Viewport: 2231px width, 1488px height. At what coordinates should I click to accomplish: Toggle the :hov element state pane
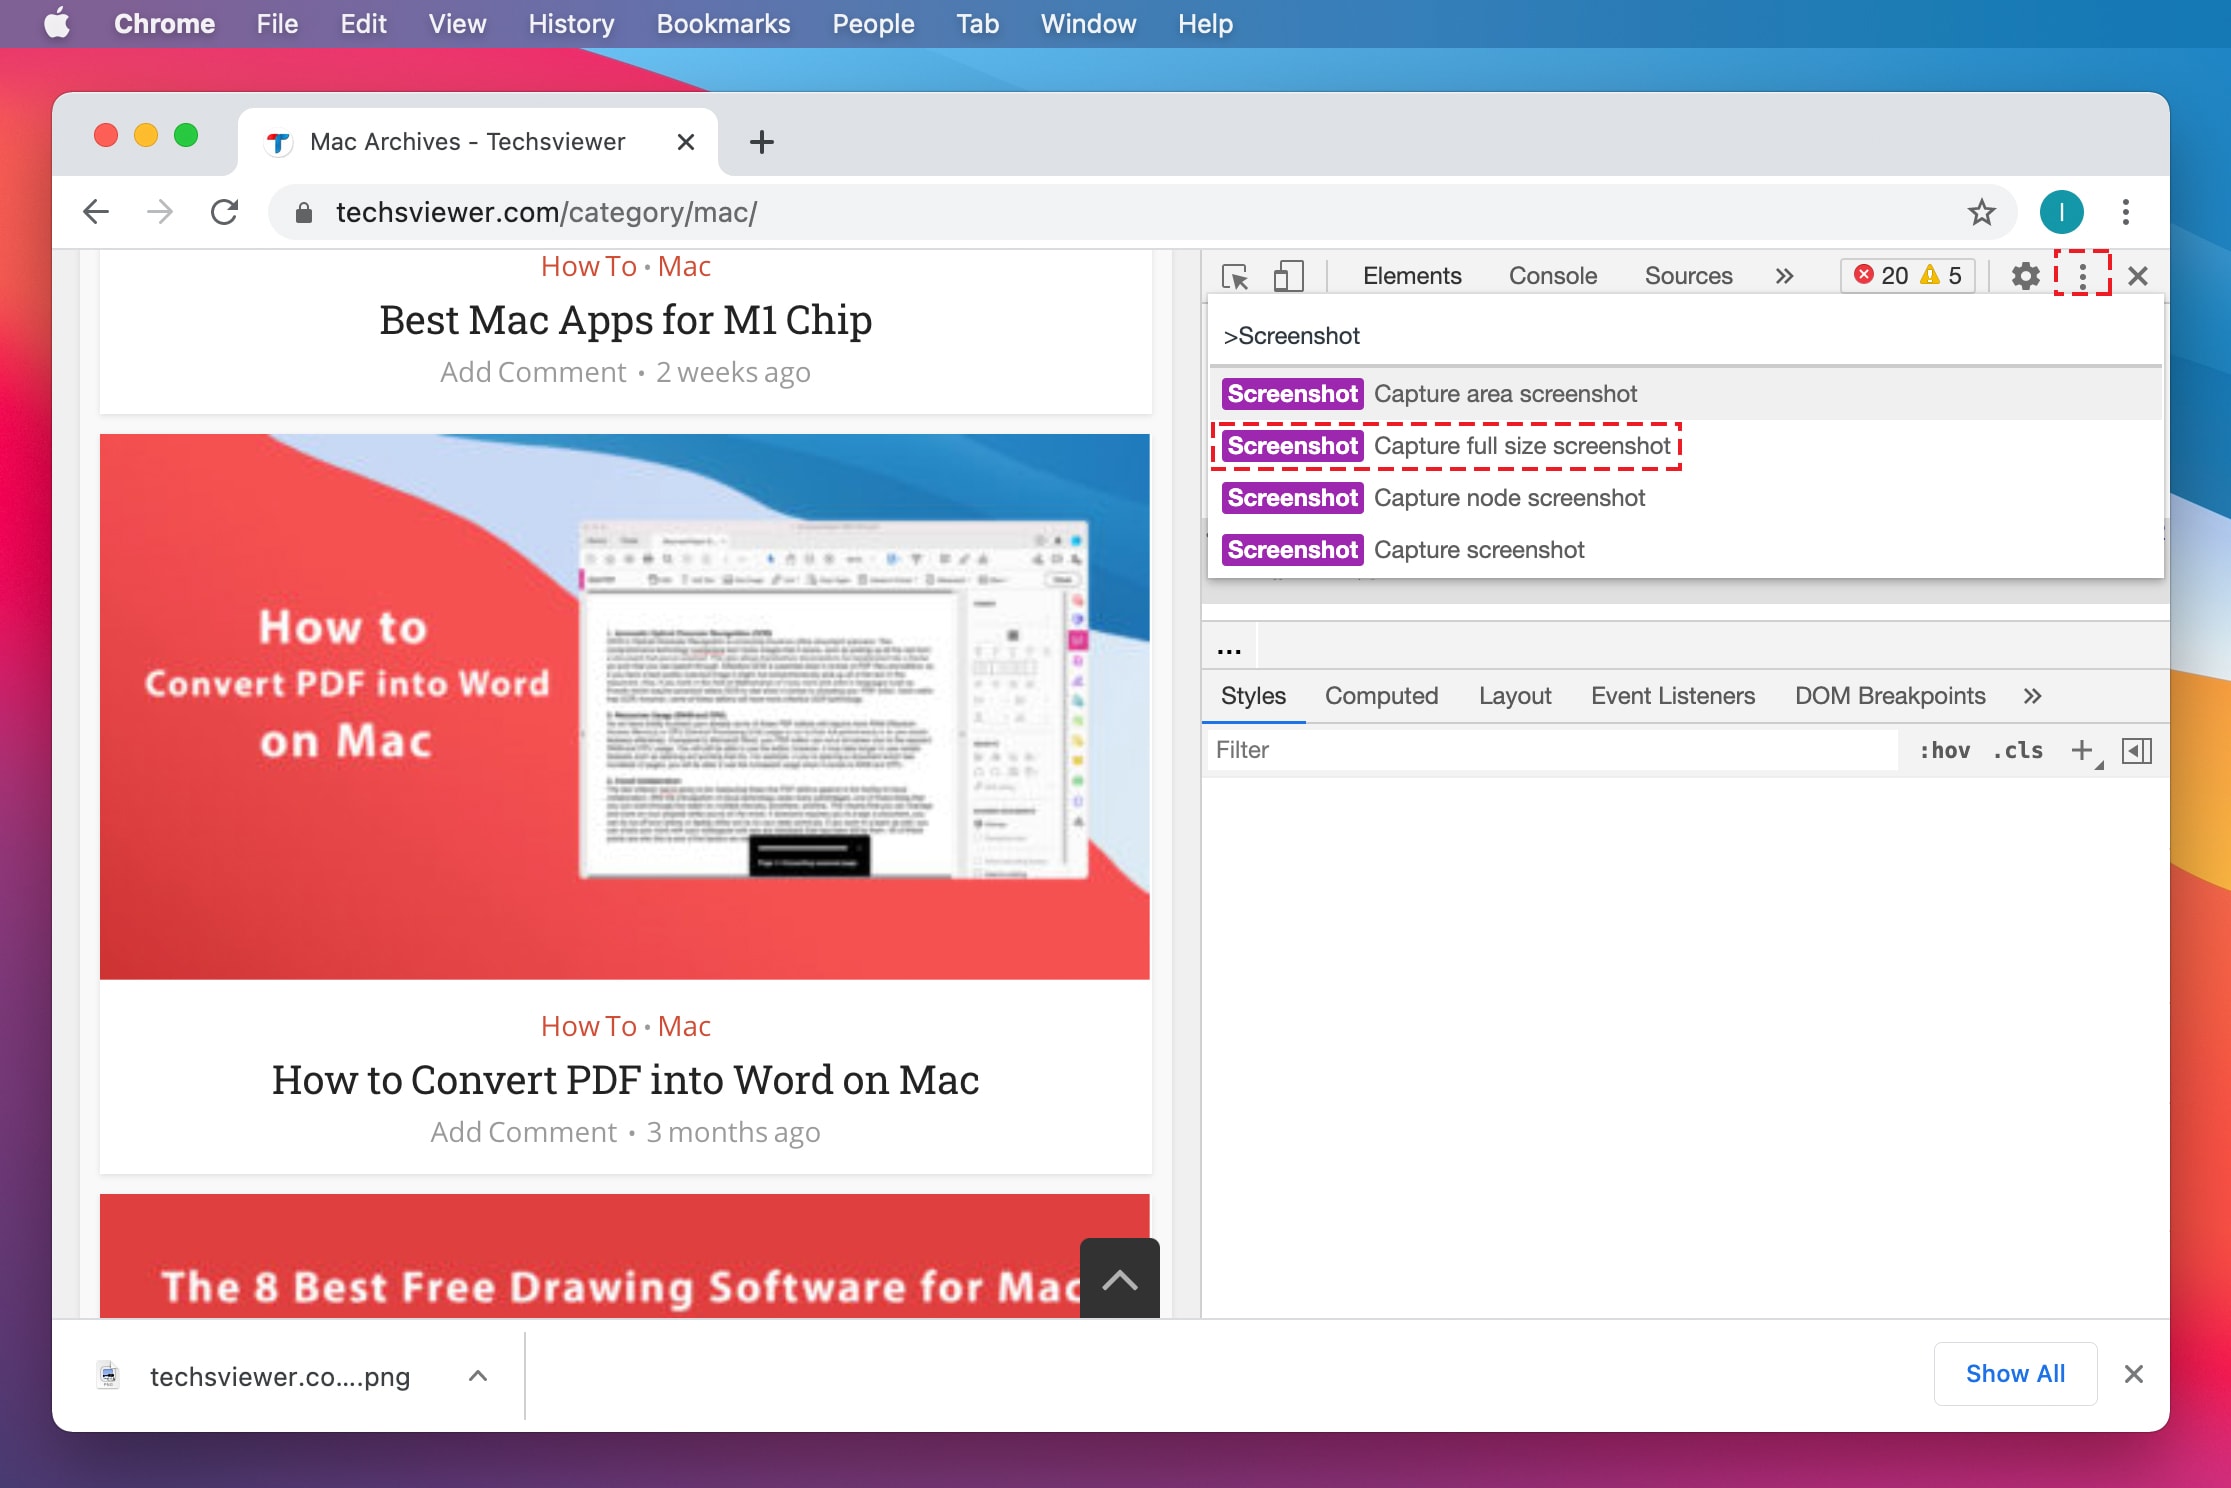point(1944,750)
